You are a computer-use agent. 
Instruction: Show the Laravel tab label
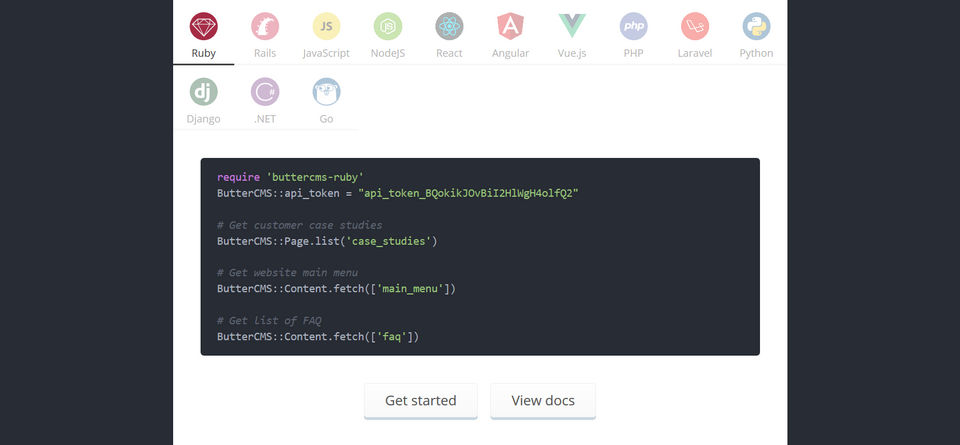pos(695,53)
